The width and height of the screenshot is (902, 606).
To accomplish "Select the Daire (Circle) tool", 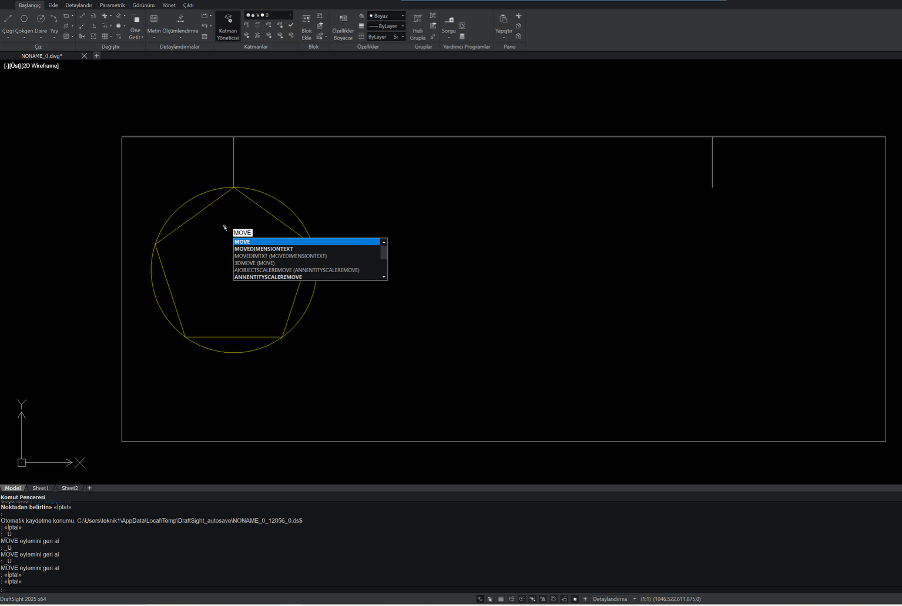I will pyautogui.click(x=40, y=20).
